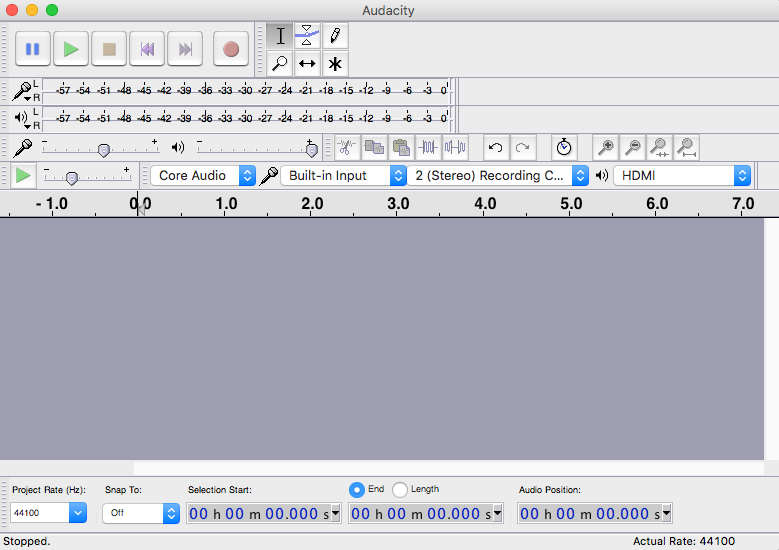This screenshot has height=550, width=779.
Task: Open the playback meter speaker menu
Action: coord(22,119)
